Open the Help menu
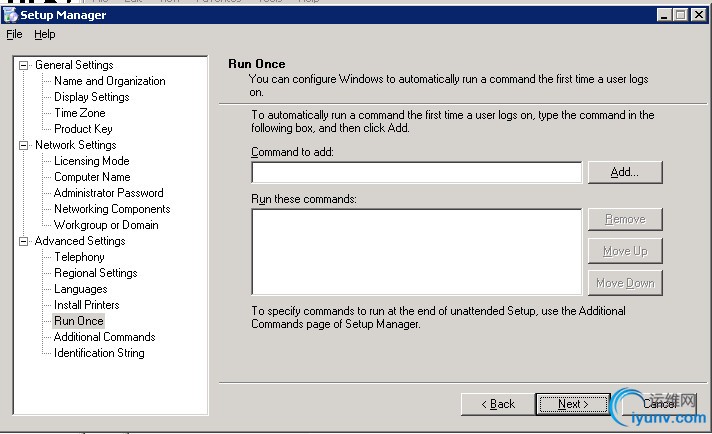Screen dimensions: 712x434 [x=44, y=34]
